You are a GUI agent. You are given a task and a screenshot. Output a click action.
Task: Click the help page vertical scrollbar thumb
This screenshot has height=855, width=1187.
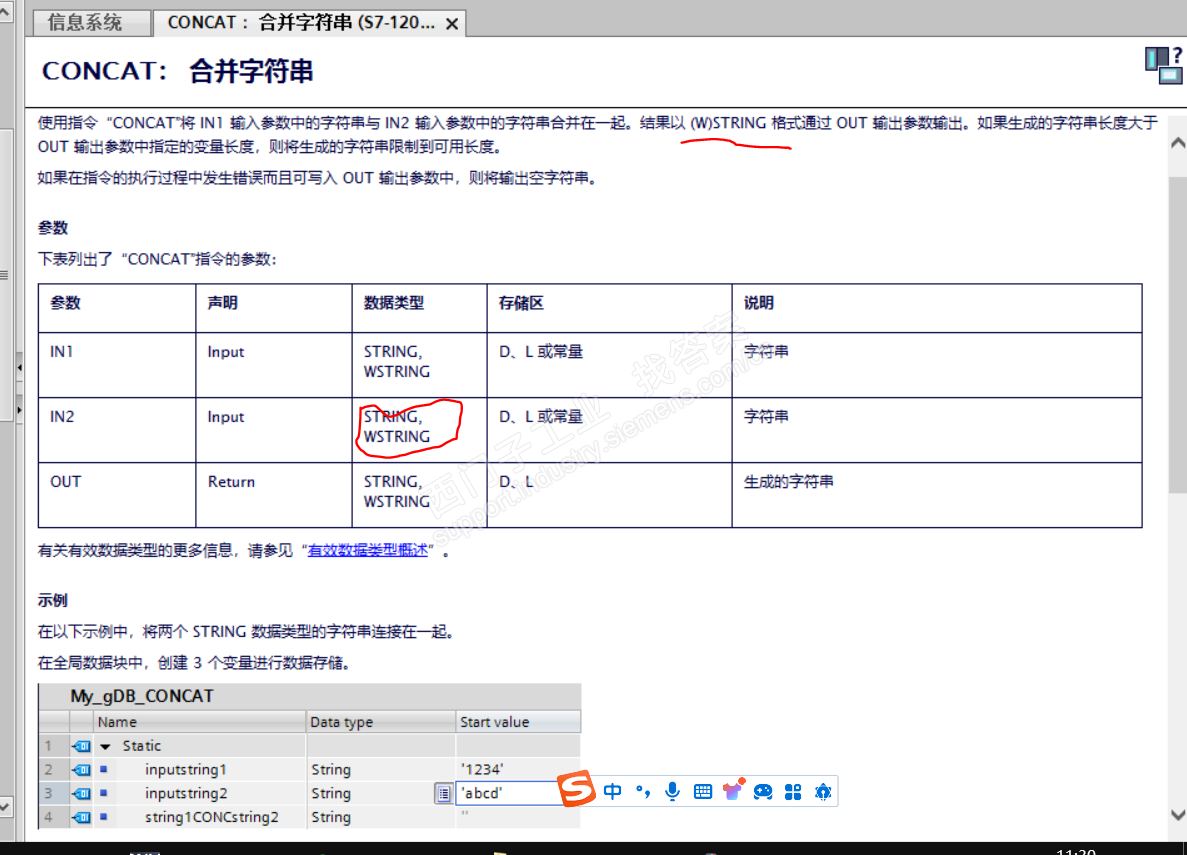click(x=1177, y=335)
